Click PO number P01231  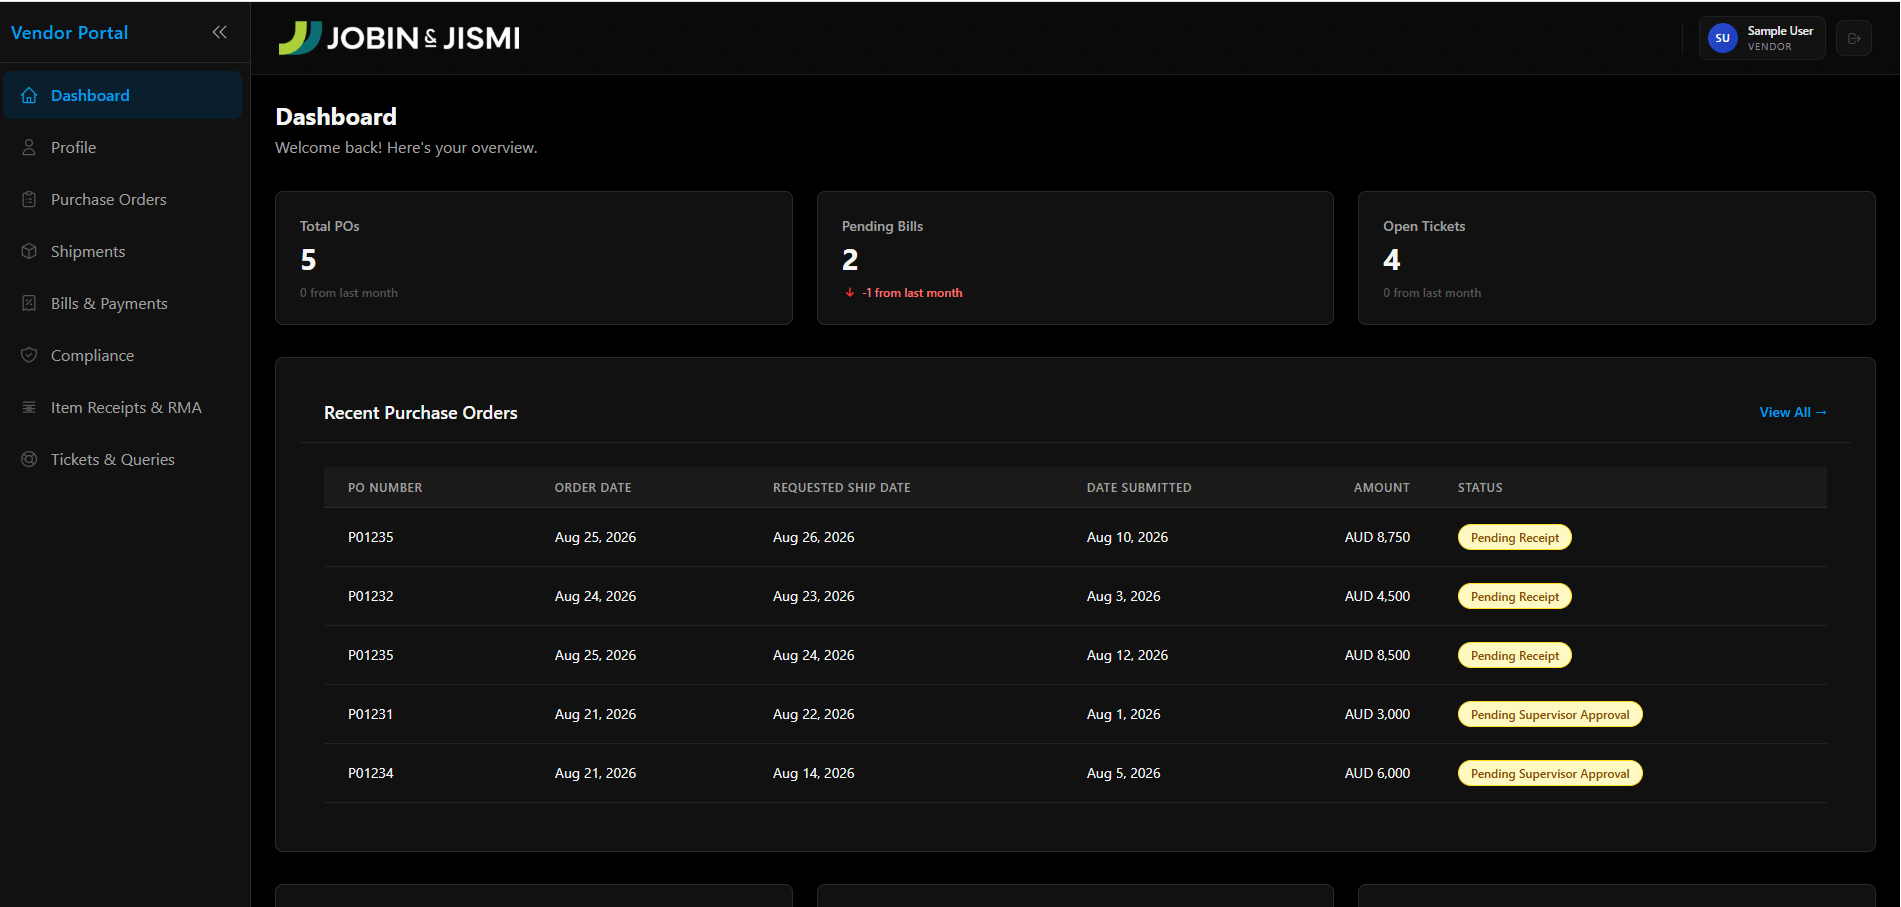pyautogui.click(x=370, y=714)
